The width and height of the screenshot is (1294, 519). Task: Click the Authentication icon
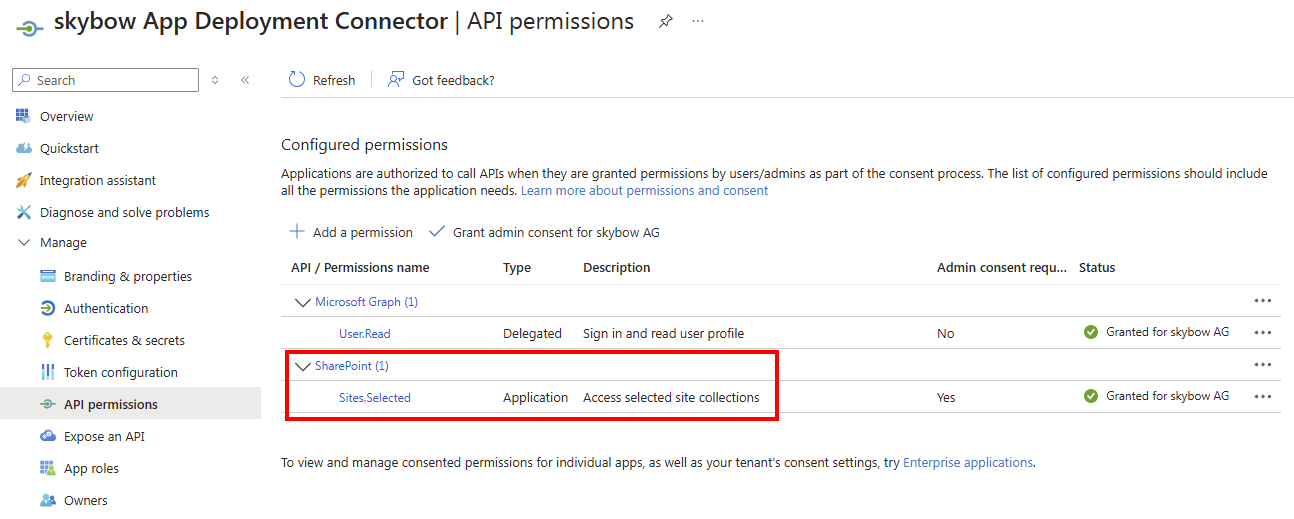[47, 308]
